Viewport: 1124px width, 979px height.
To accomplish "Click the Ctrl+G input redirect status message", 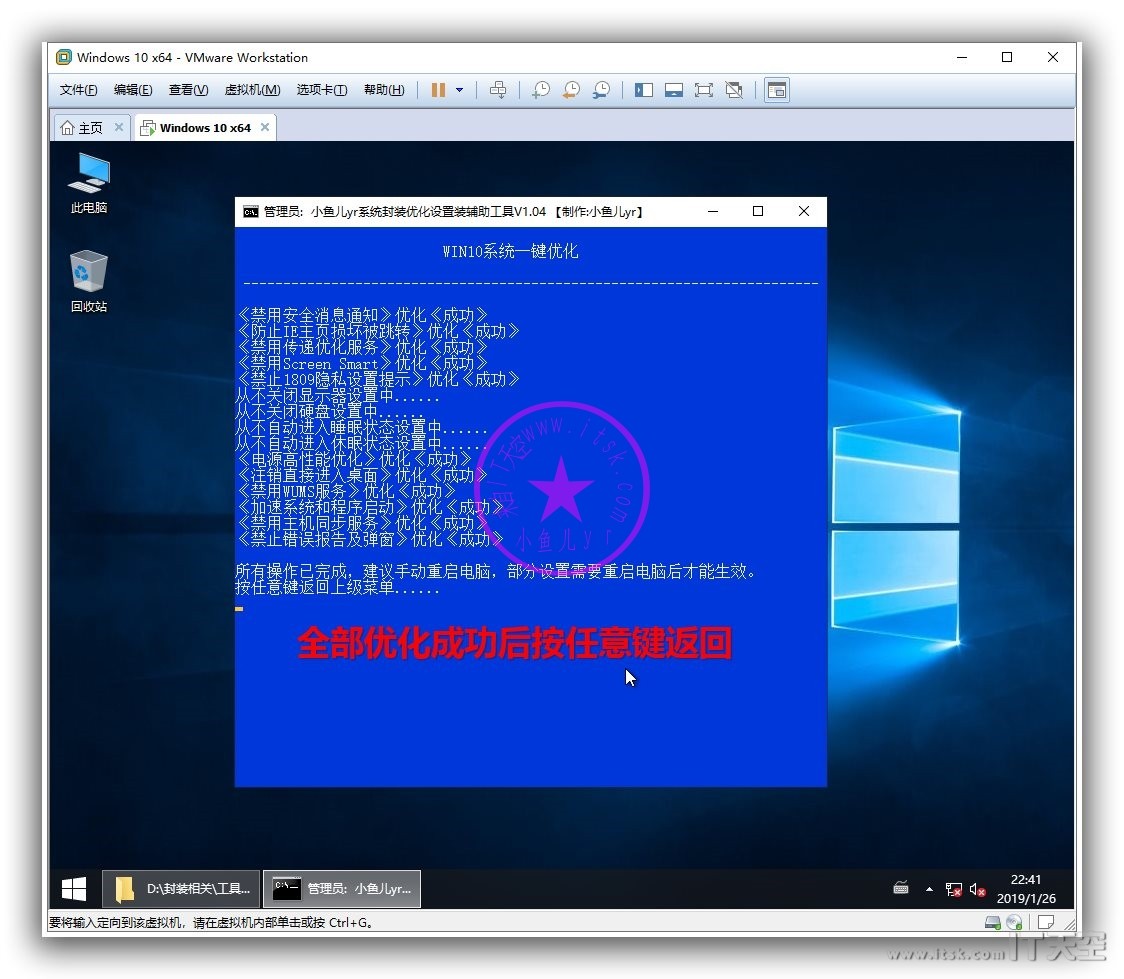I will click(x=211, y=922).
